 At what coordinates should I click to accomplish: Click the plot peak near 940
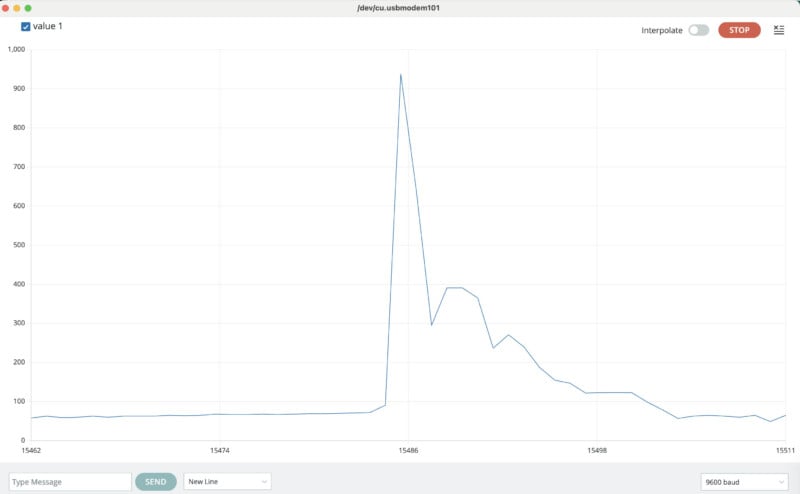click(401, 75)
